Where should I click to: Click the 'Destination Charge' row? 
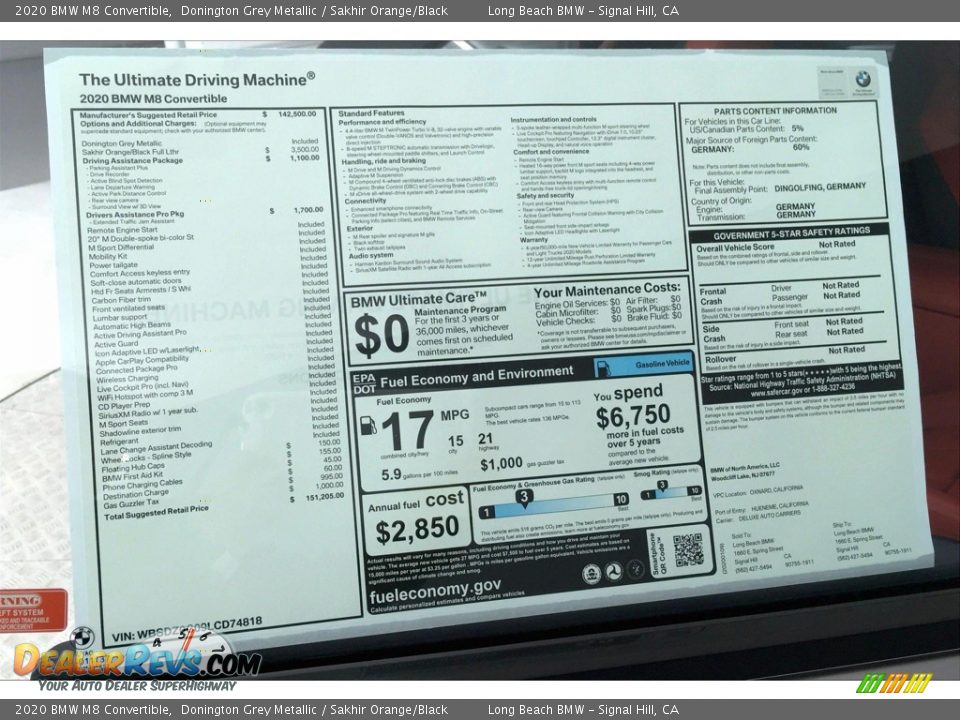(135, 494)
